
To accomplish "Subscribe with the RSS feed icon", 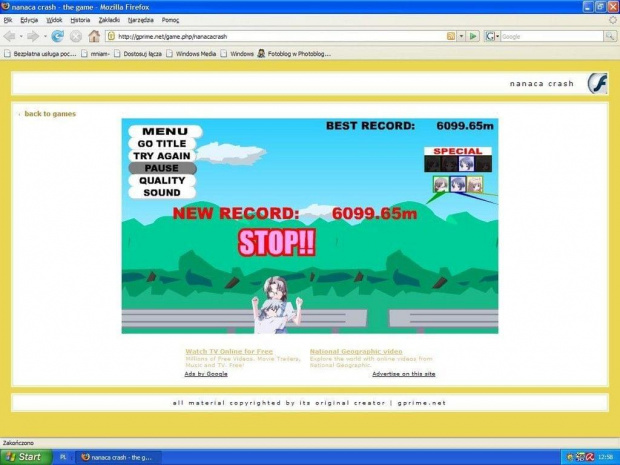I will tap(451, 36).
